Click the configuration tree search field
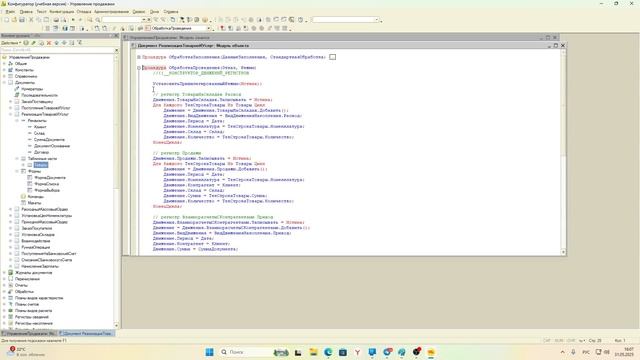 click(x=57, y=50)
